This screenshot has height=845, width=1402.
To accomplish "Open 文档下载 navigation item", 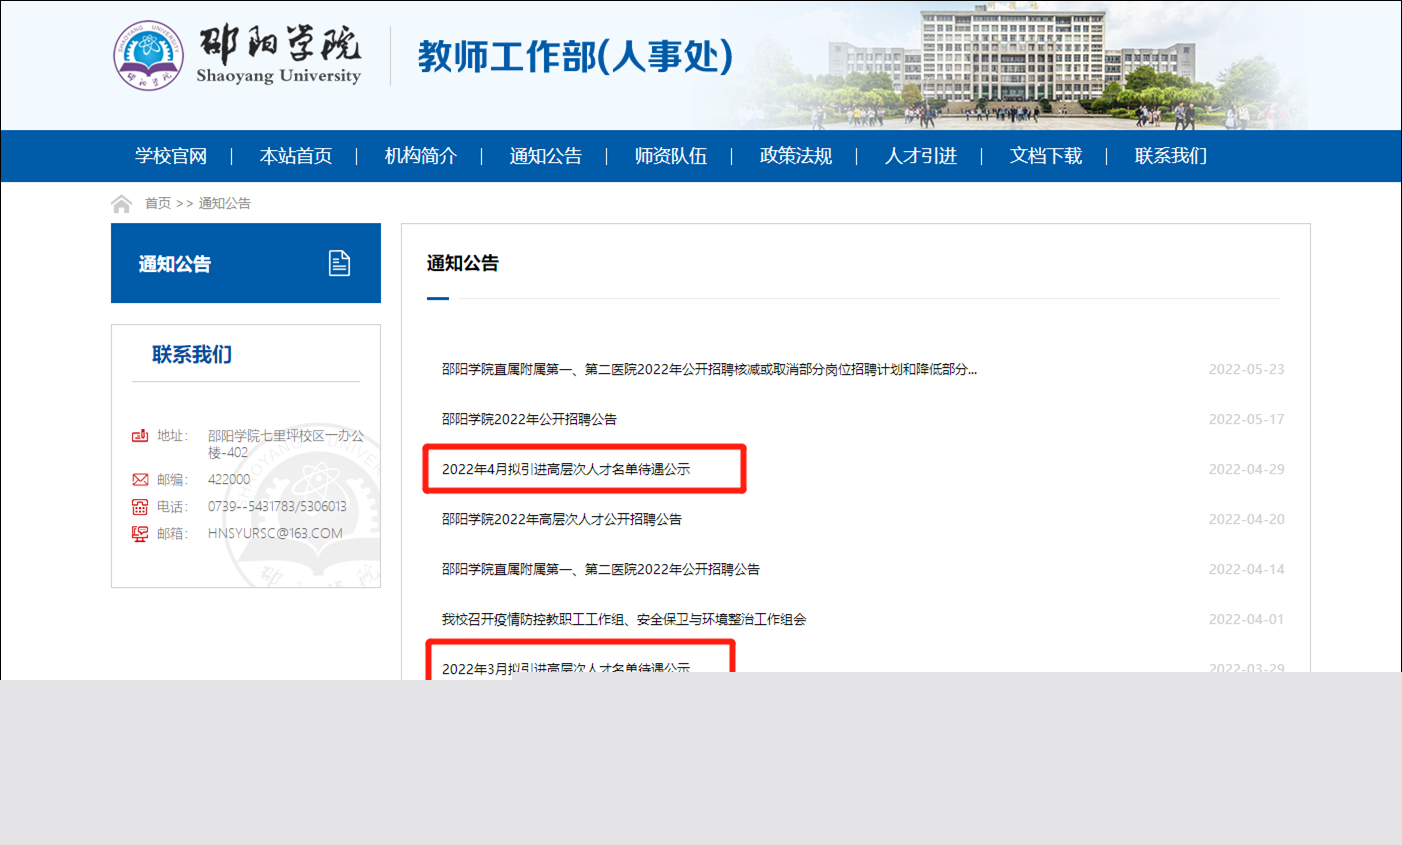I will [x=1045, y=156].
